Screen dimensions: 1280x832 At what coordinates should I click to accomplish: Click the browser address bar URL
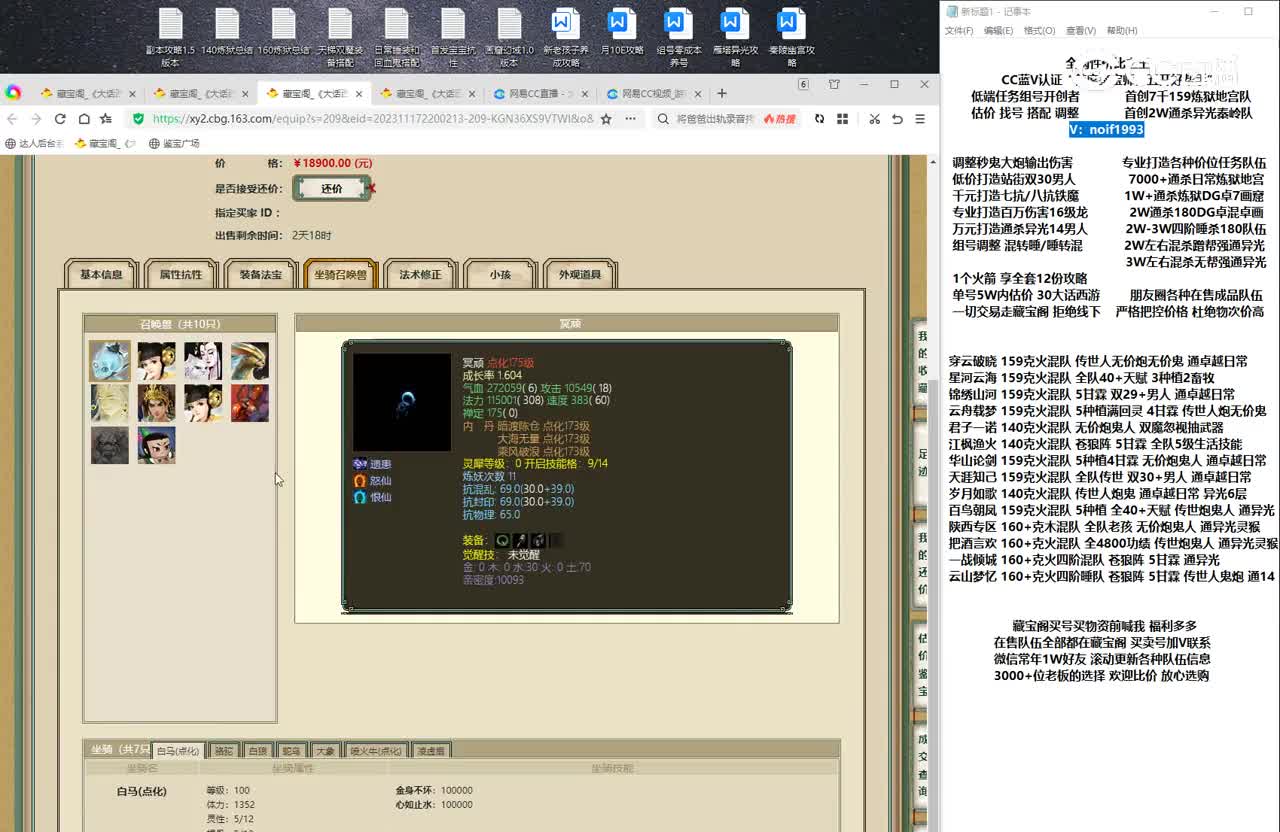pos(372,119)
